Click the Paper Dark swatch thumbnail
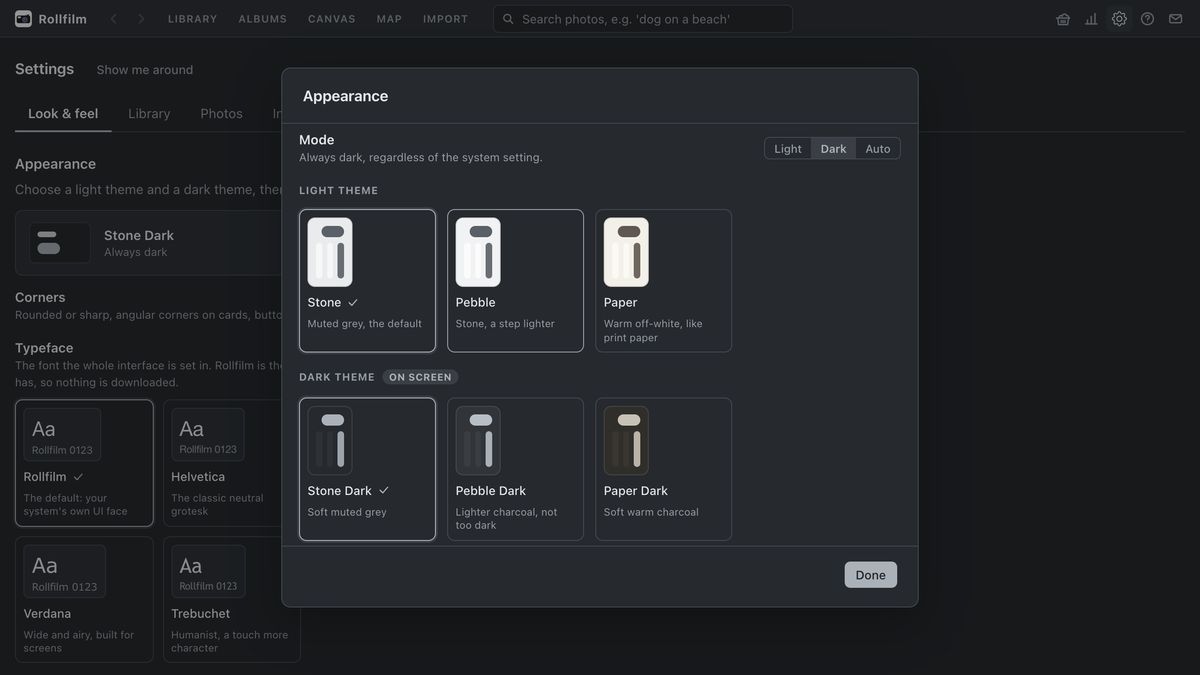The height and width of the screenshot is (675, 1200). 626,441
